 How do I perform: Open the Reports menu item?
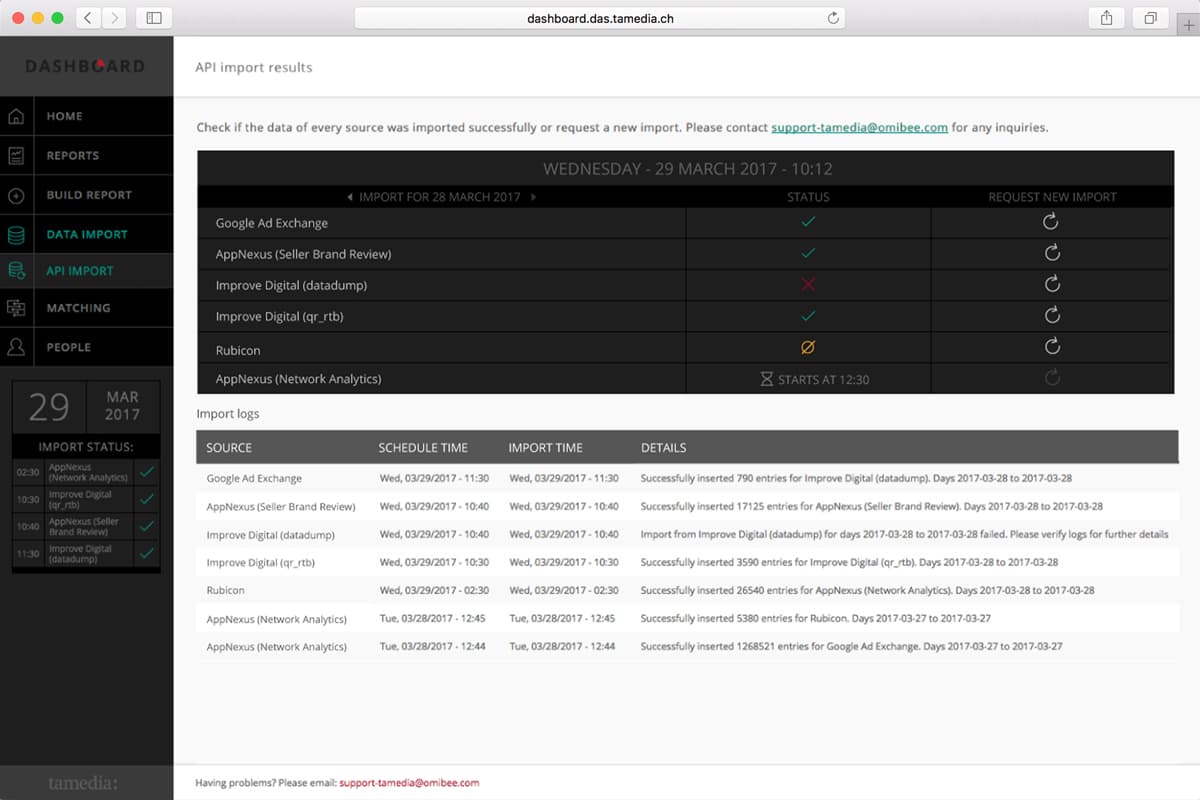coord(73,156)
